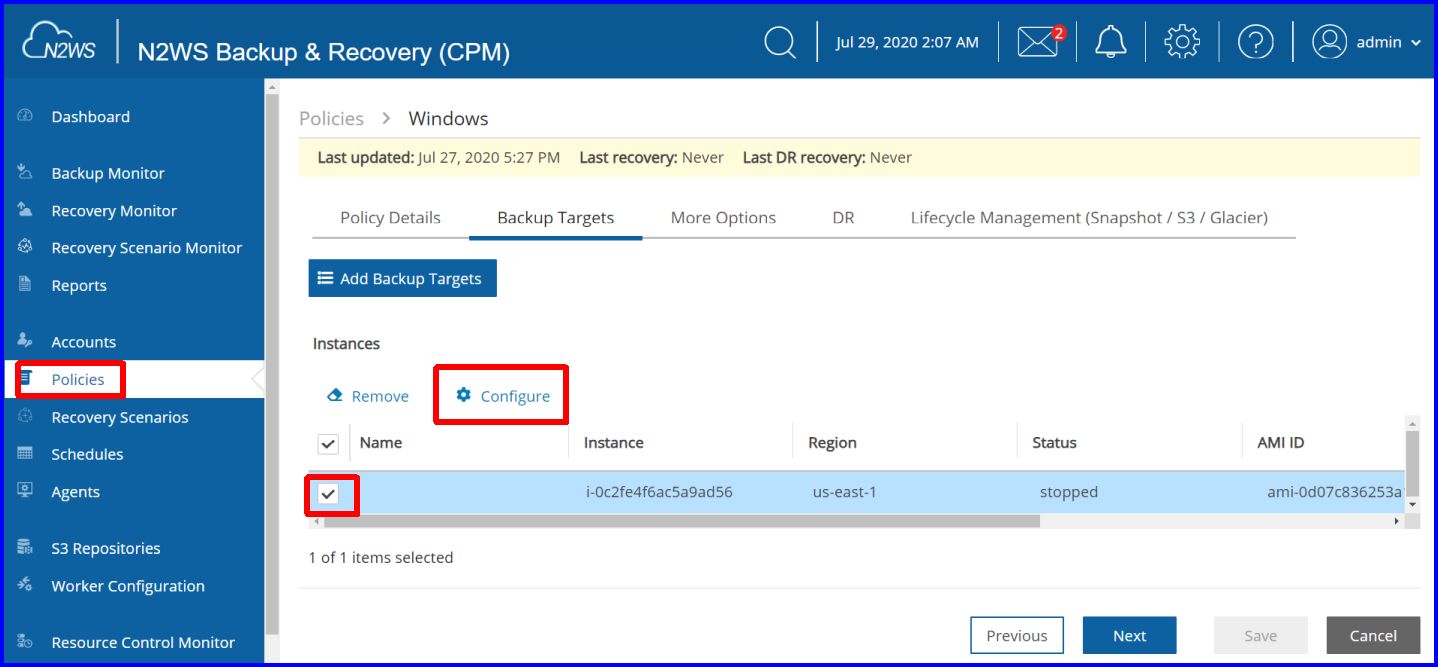This screenshot has height=667, width=1438.
Task: Click the Next button
Action: [x=1129, y=635]
